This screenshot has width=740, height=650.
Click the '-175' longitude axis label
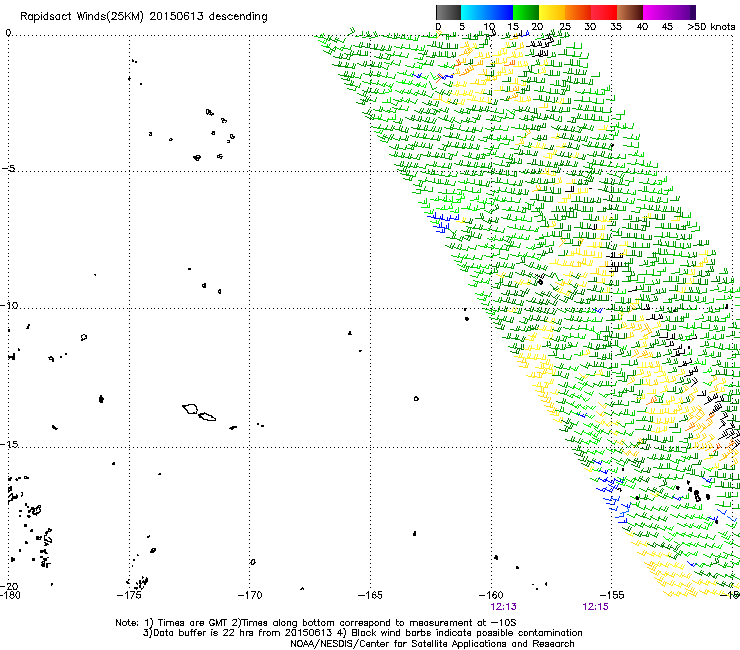click(129, 595)
